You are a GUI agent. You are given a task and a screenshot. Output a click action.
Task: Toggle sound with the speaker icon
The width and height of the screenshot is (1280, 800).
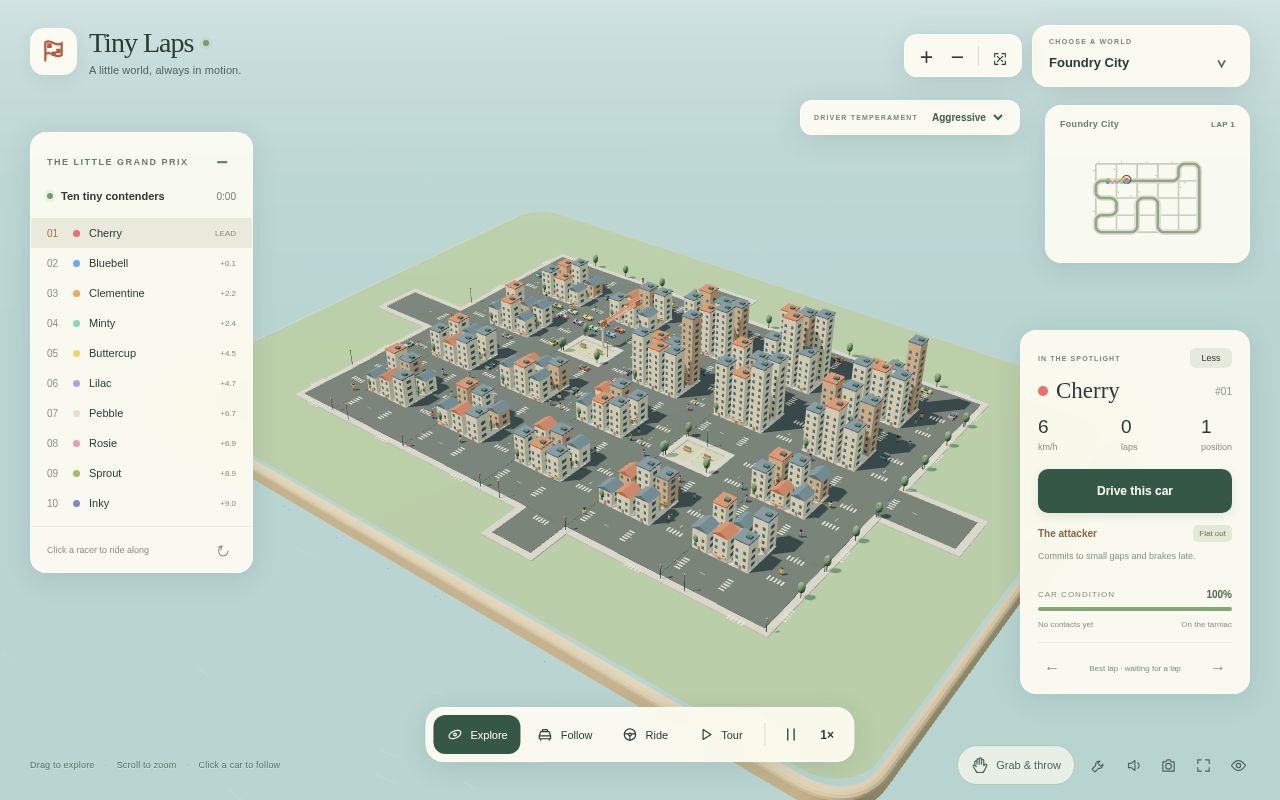click(1134, 765)
